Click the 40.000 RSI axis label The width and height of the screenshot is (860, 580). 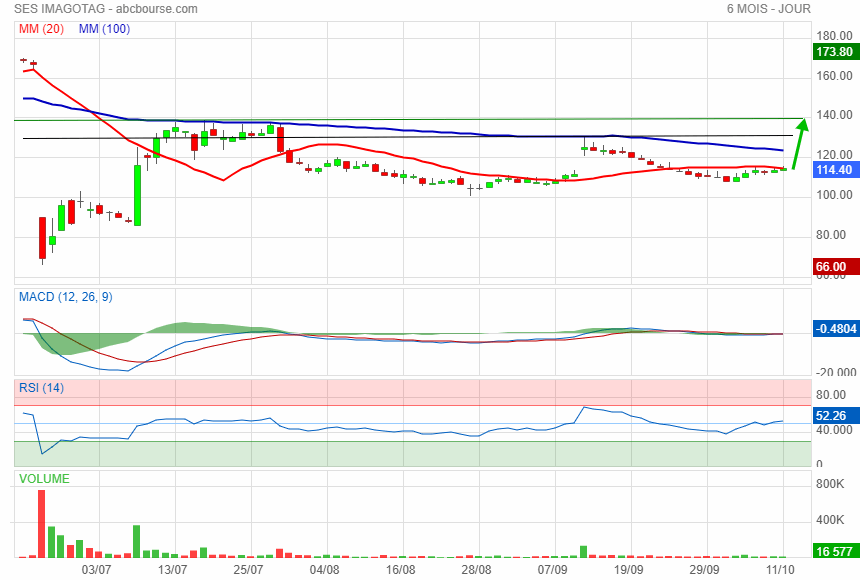(x=834, y=430)
